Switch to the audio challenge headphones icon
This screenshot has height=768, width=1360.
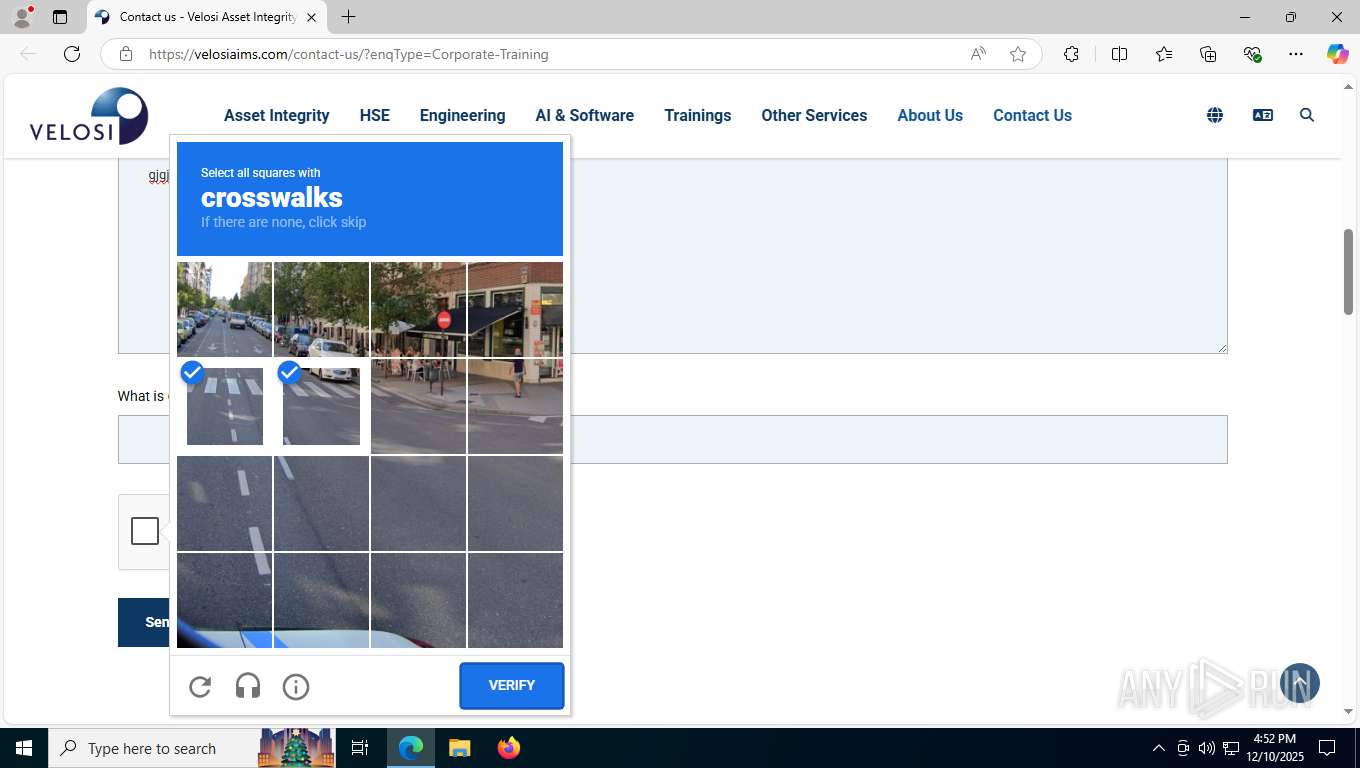(248, 686)
